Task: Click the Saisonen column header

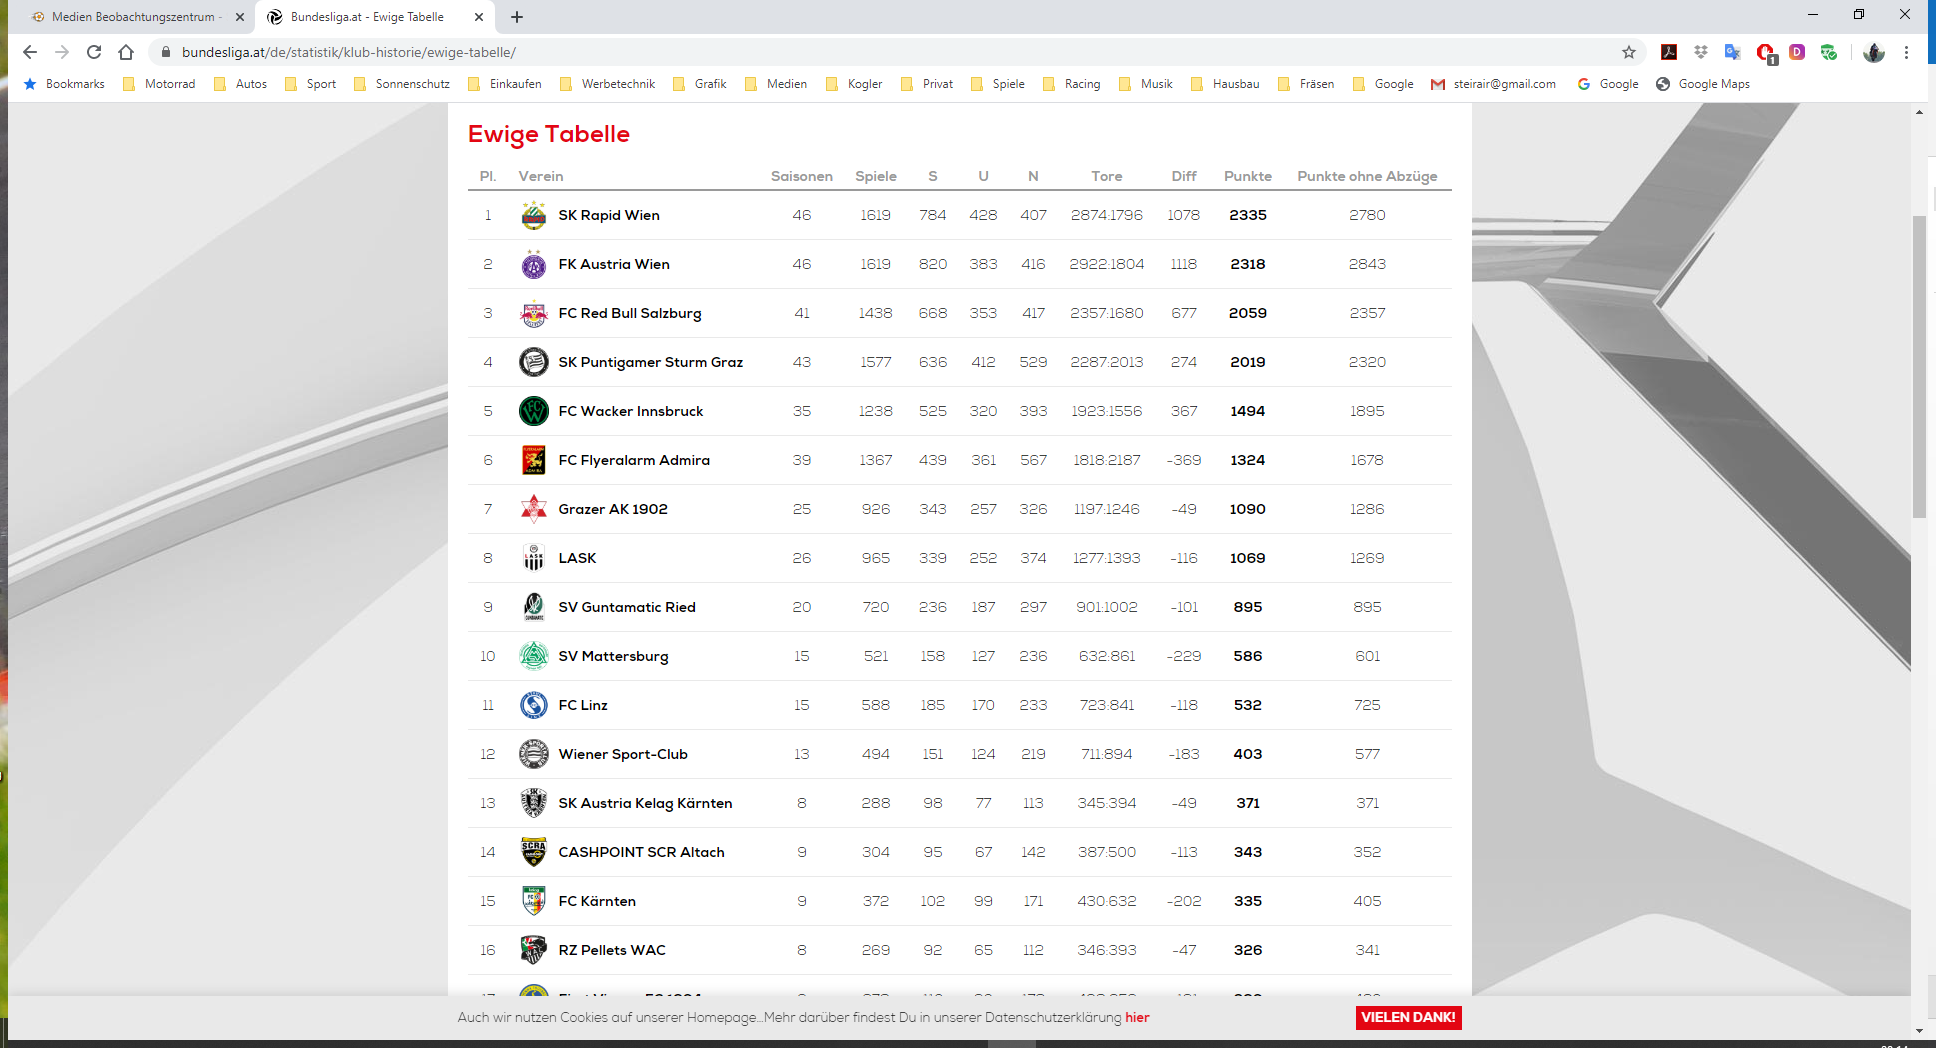Action: pyautogui.click(x=801, y=176)
